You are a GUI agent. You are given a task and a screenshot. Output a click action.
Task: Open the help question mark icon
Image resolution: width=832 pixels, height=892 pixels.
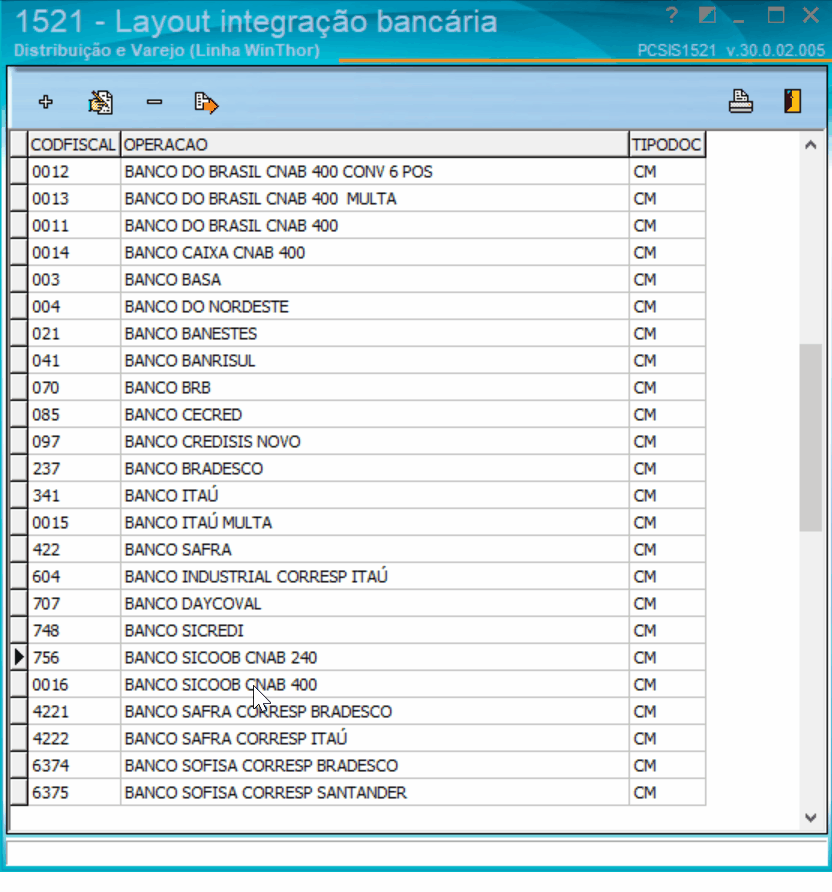tap(672, 16)
